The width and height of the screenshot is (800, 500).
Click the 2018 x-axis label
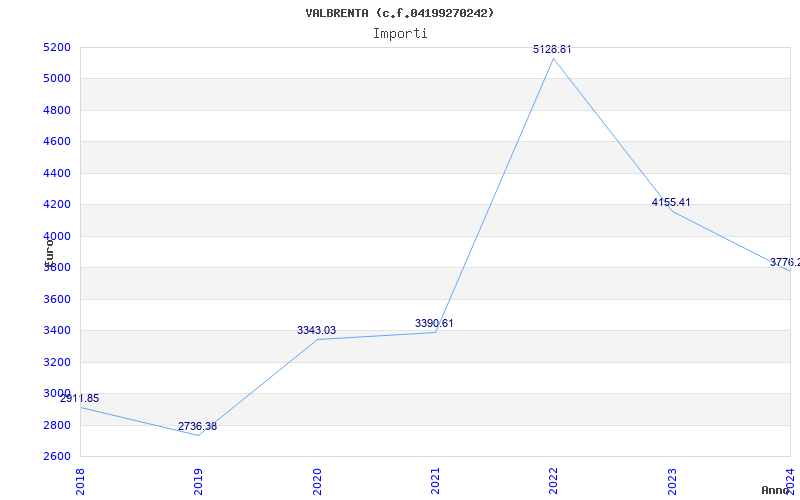(80, 482)
